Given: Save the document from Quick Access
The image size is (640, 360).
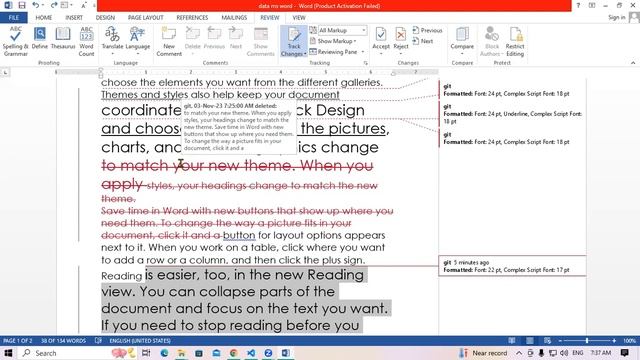Looking at the screenshot, I should (22, 5).
